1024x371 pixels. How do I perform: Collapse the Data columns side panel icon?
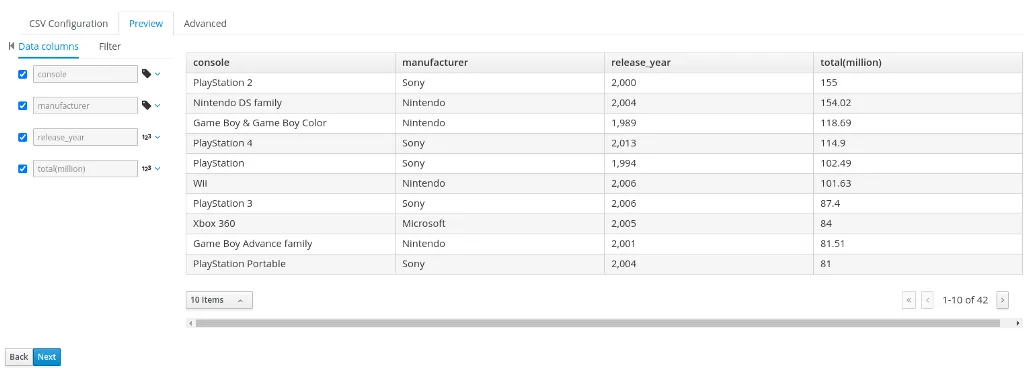coord(11,46)
